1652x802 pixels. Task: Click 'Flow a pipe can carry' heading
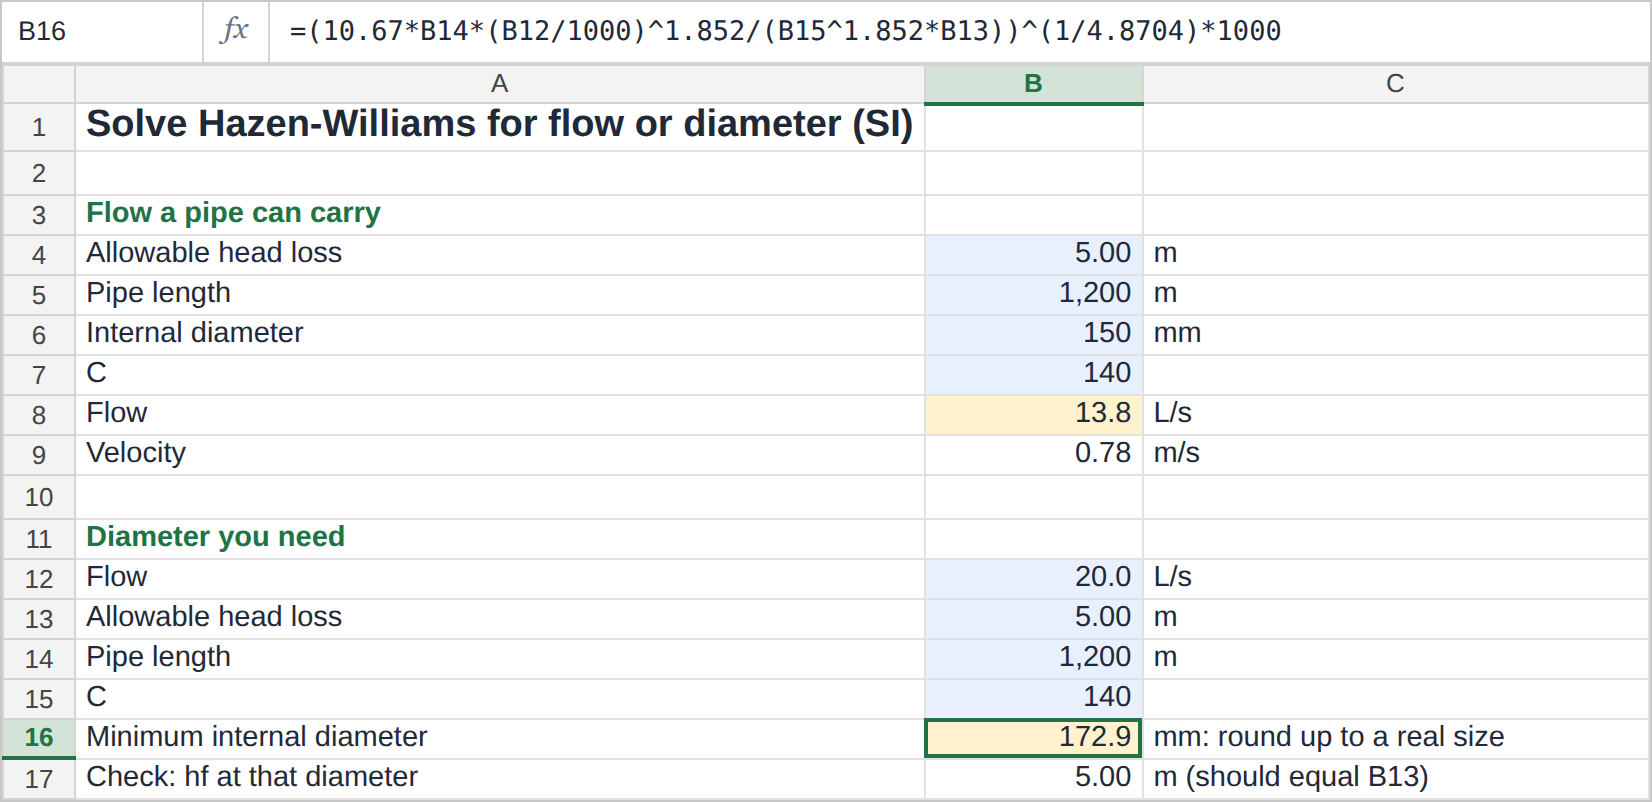click(233, 213)
